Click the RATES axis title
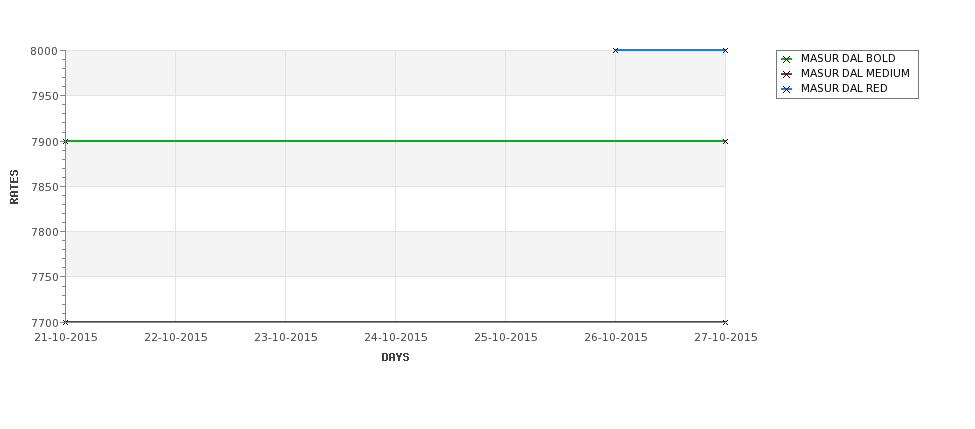The width and height of the screenshot is (975, 429). point(14,187)
